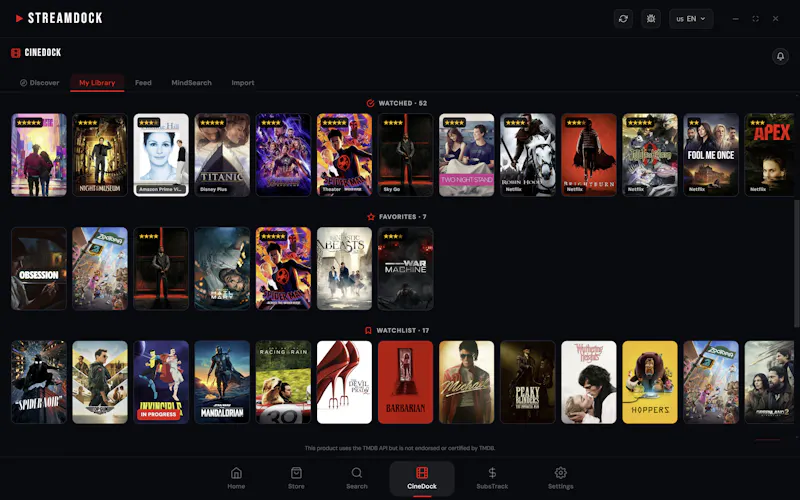The width and height of the screenshot is (800, 500).
Task: Go to Home in bottom navigation
Action: coord(236,478)
